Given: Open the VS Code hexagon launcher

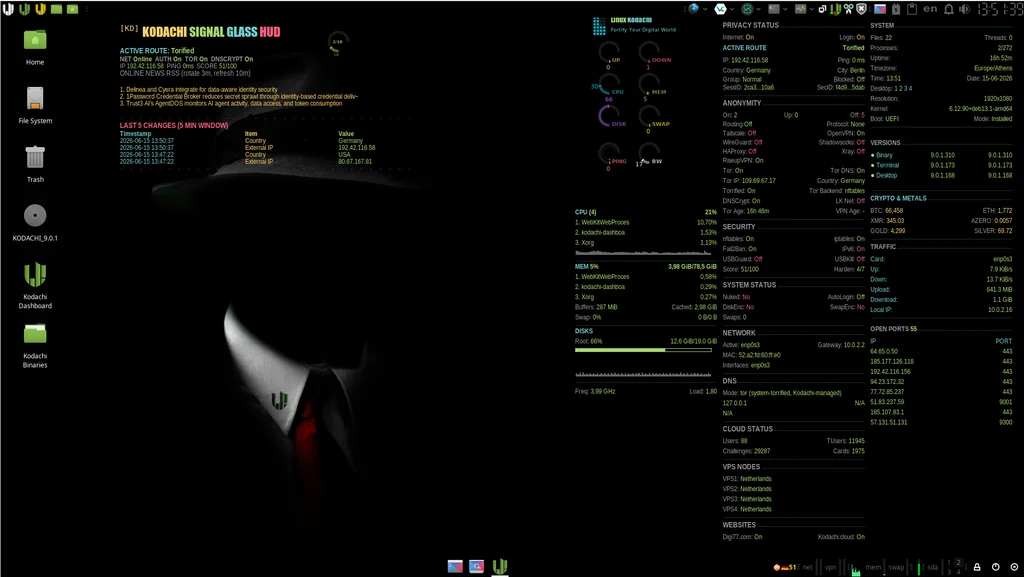Looking at the screenshot, I should coord(720,9).
